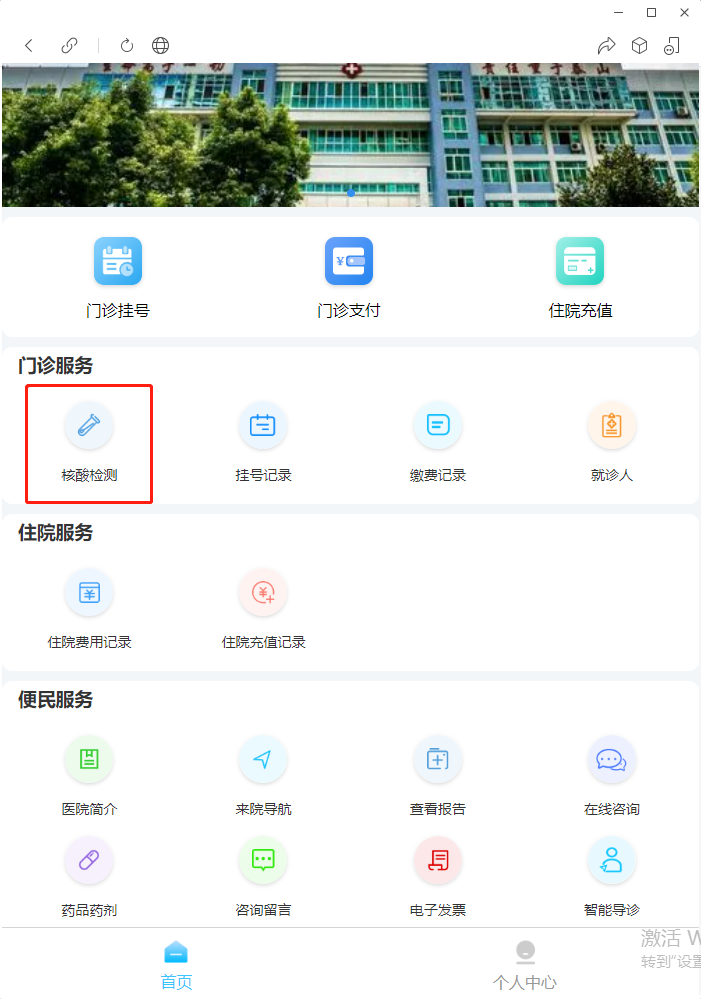This screenshot has width=701, height=999.
Task: Click the 医院简介 label text
Action: [x=89, y=809]
